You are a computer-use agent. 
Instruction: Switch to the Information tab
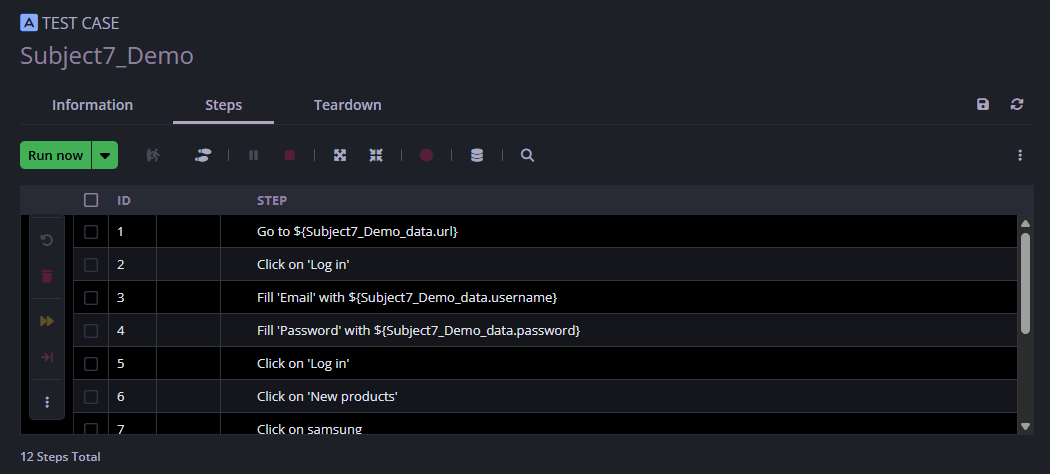(92, 105)
